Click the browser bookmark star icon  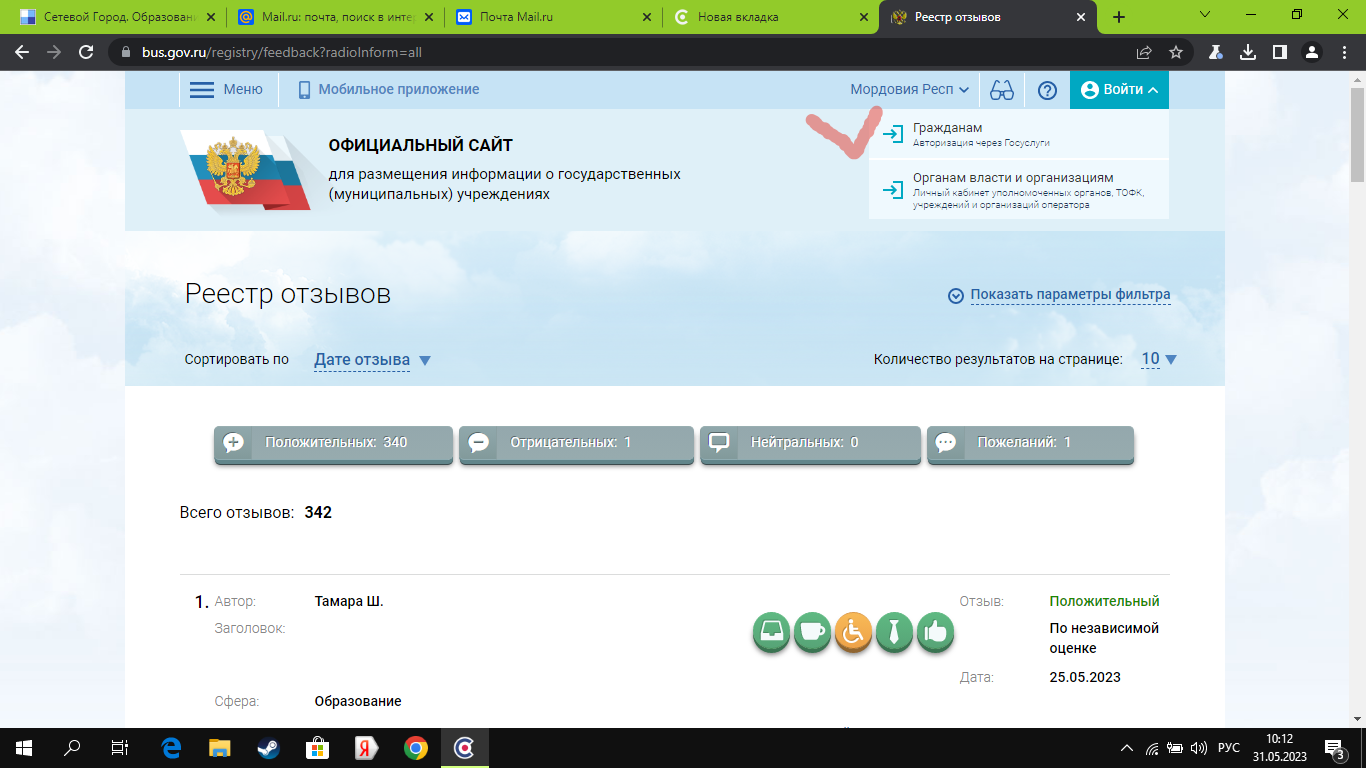click(x=1176, y=52)
